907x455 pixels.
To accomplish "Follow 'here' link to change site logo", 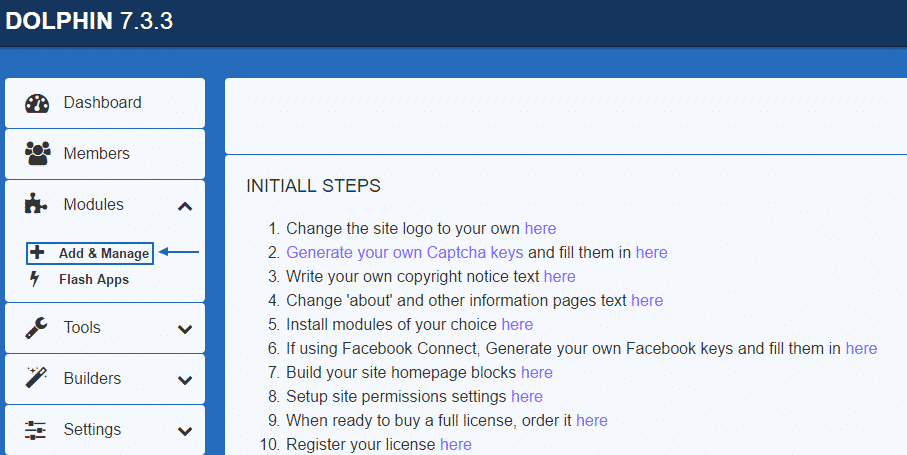I will tap(540, 228).
